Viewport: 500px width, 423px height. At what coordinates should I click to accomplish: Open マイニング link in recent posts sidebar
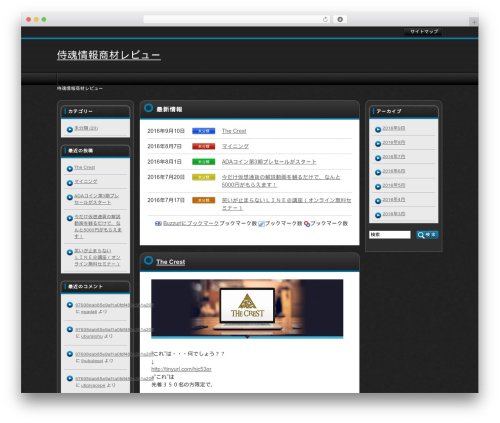[x=86, y=181]
